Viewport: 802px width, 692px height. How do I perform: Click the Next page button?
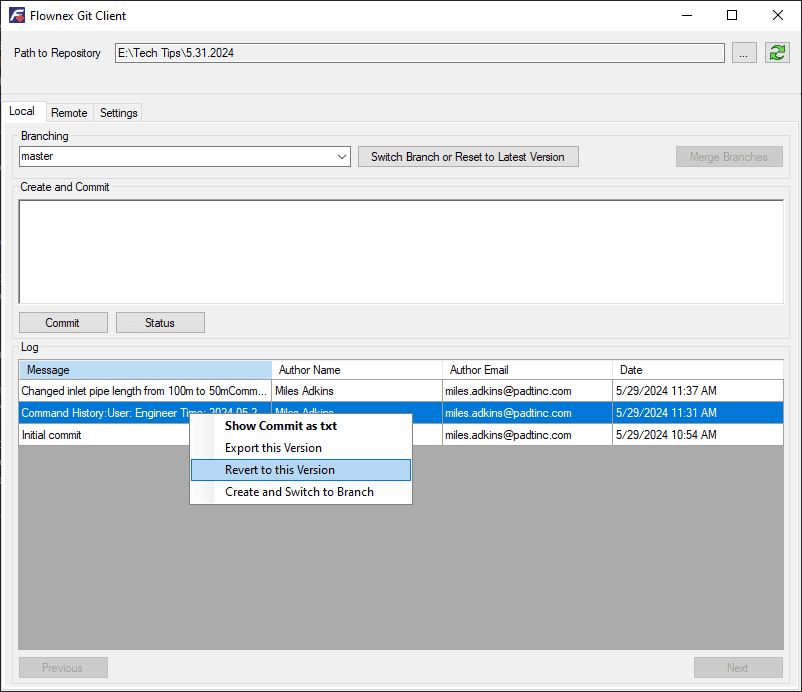click(x=738, y=667)
